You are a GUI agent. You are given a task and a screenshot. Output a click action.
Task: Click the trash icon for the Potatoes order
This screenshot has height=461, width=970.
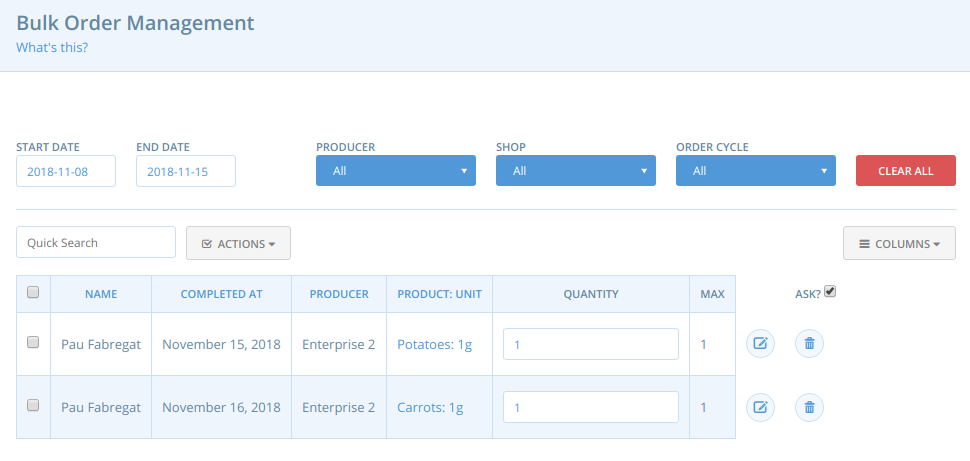tap(809, 343)
